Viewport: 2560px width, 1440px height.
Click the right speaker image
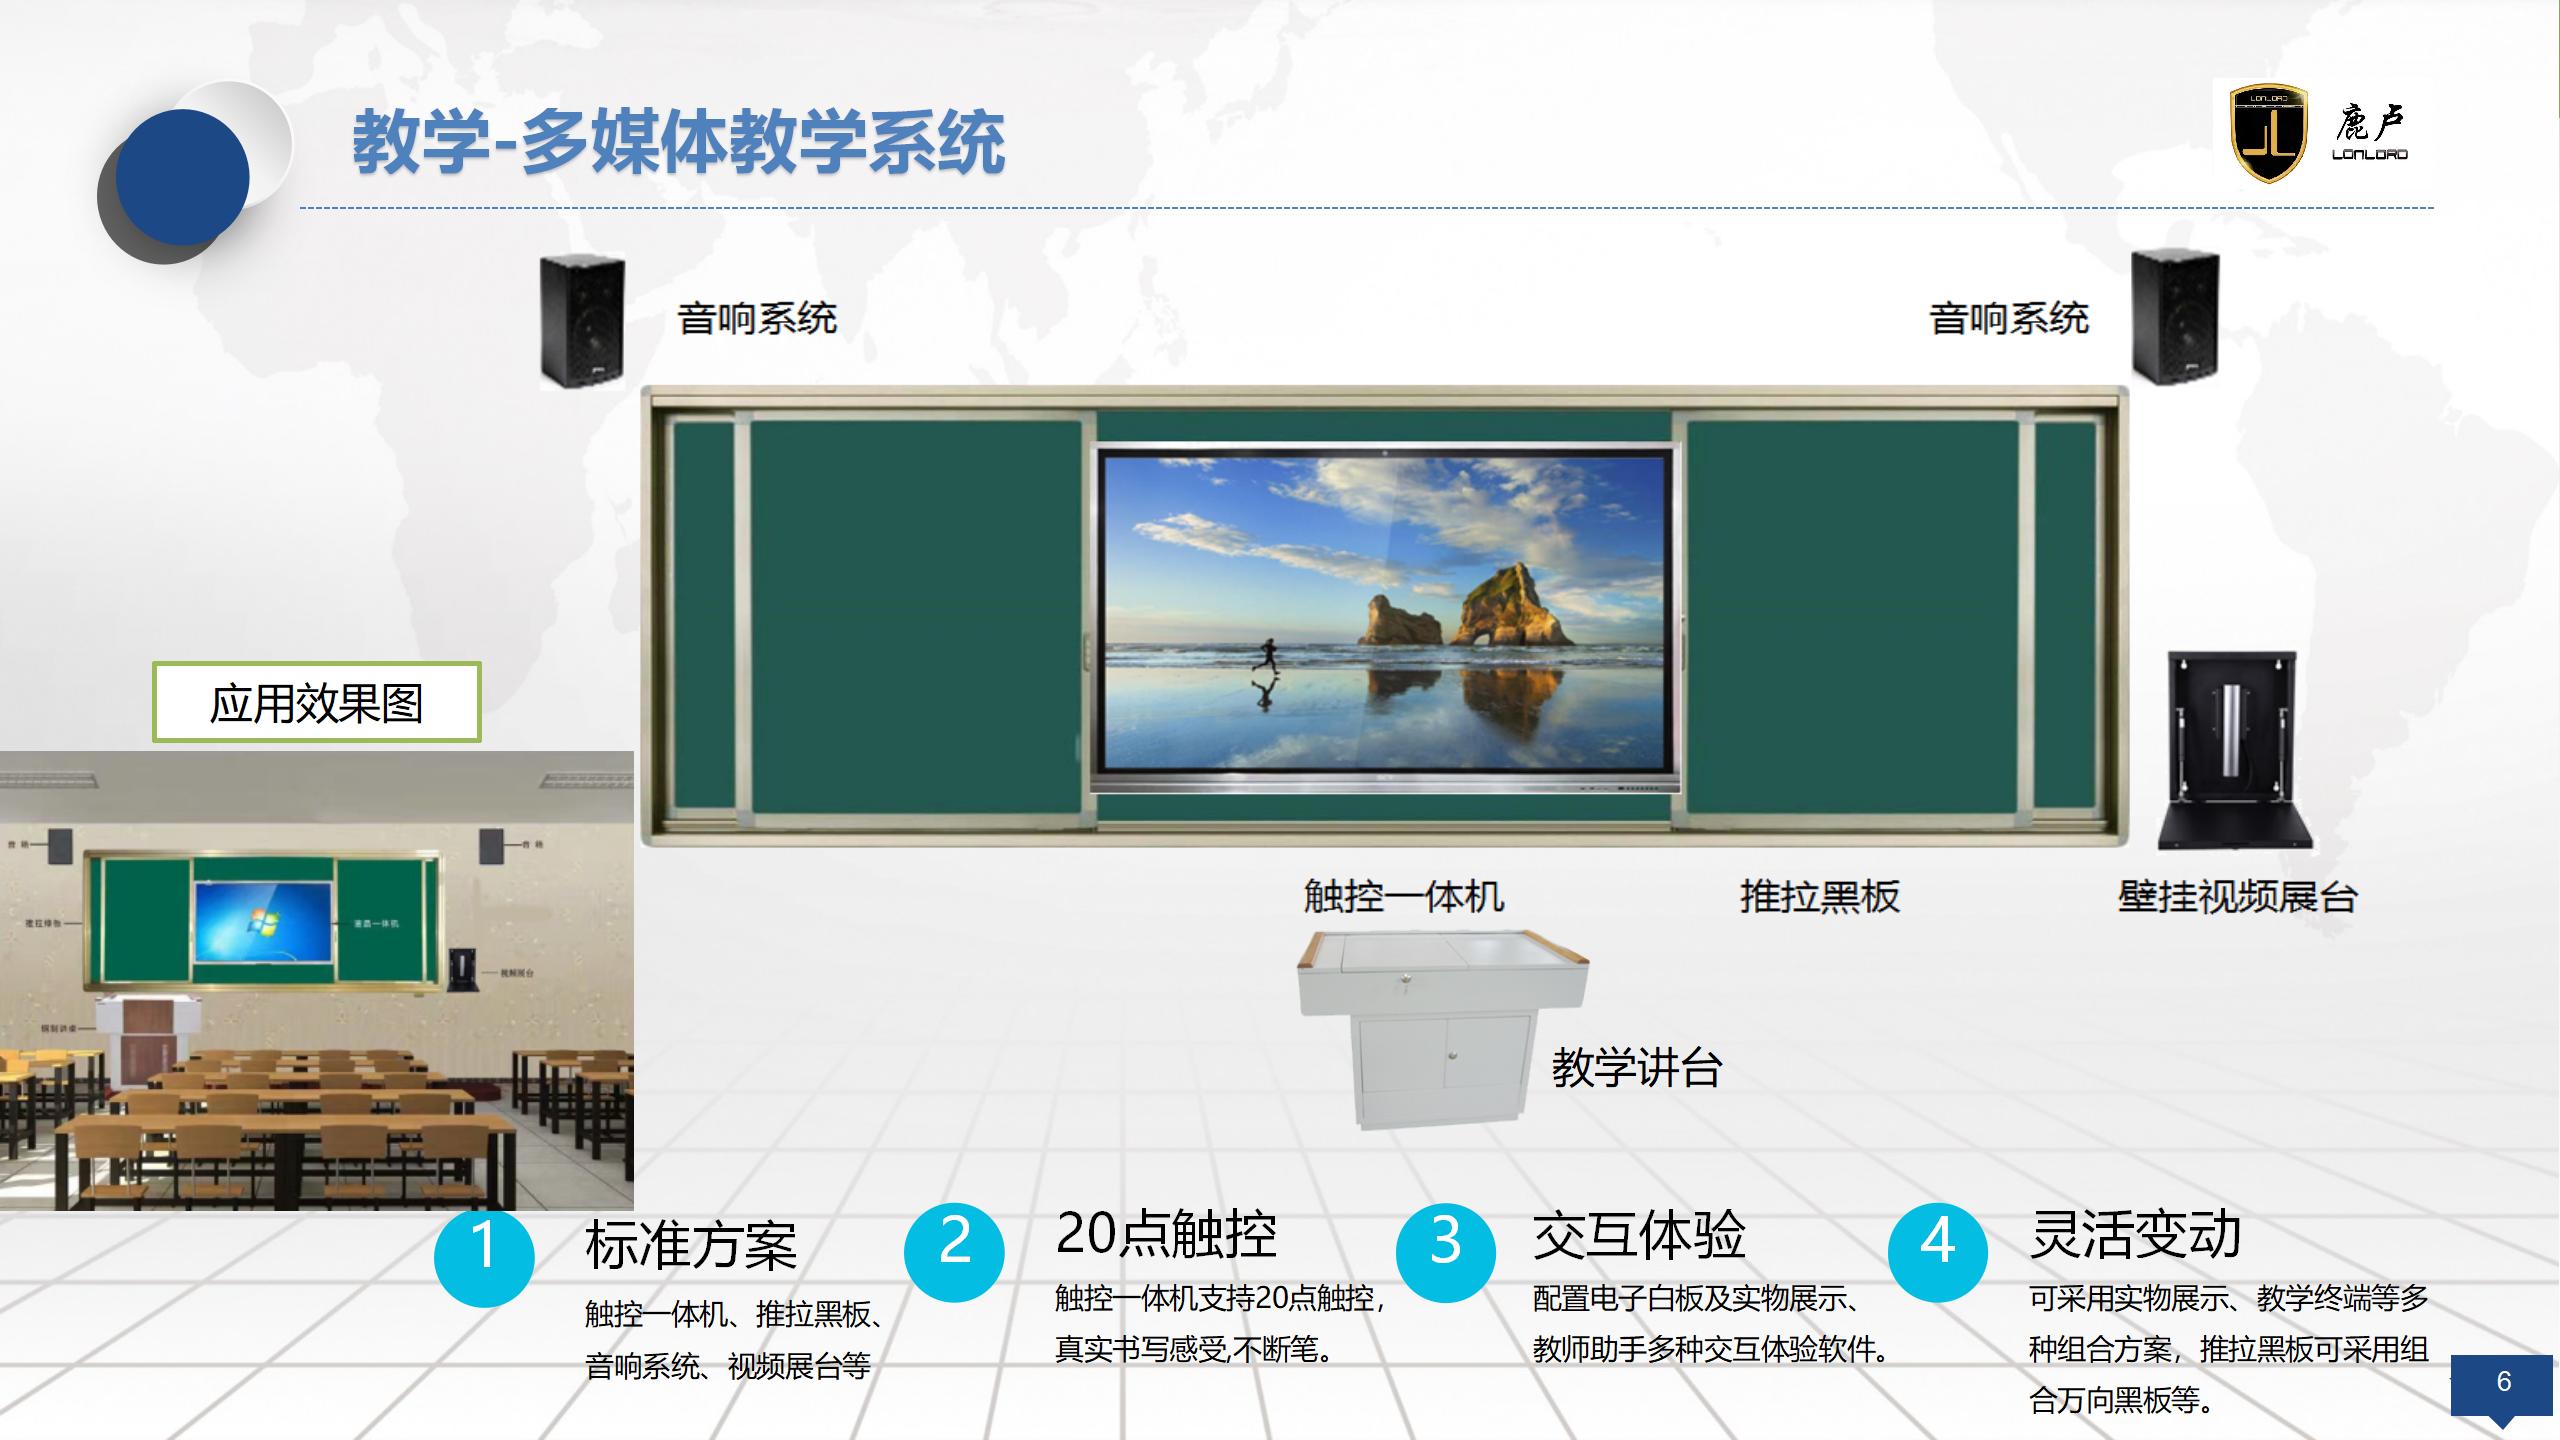coord(2174,316)
